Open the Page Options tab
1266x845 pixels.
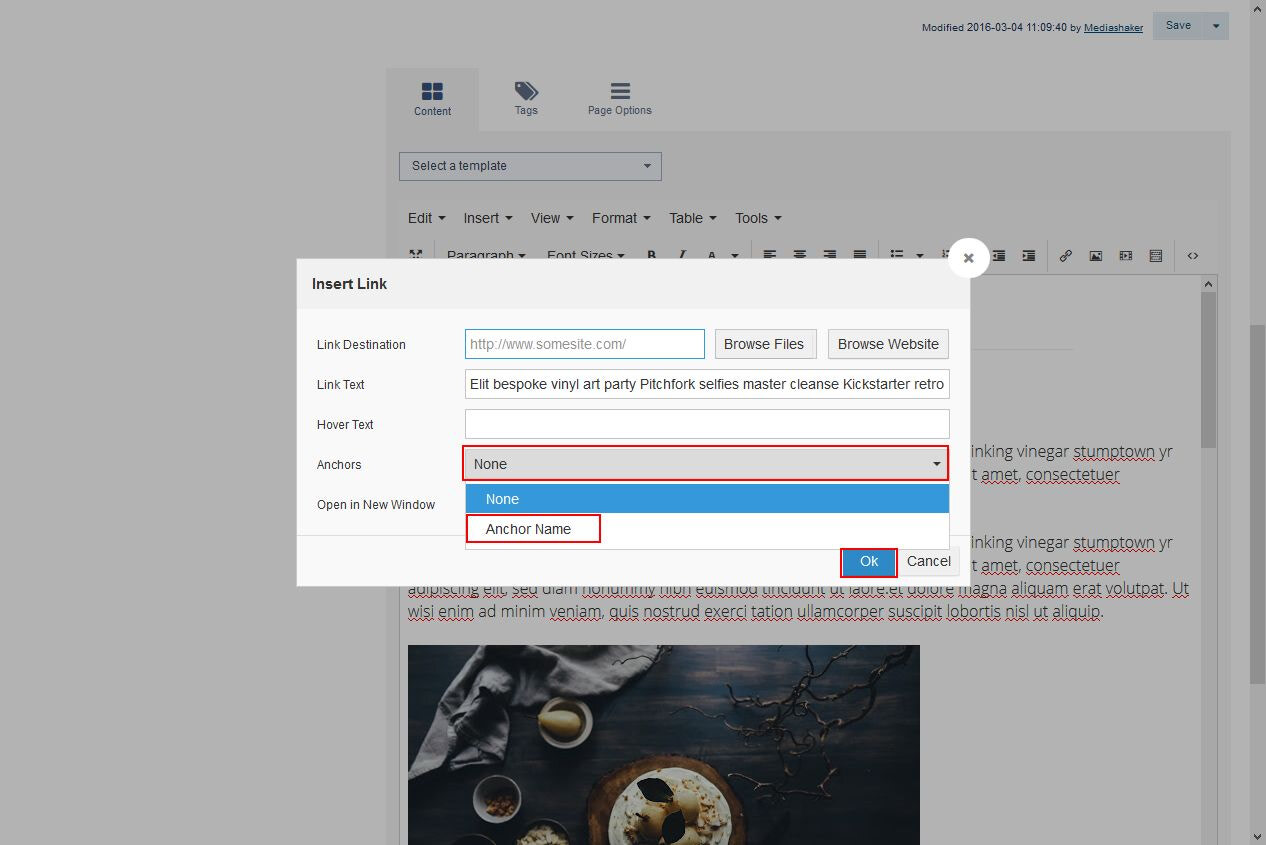(x=620, y=99)
